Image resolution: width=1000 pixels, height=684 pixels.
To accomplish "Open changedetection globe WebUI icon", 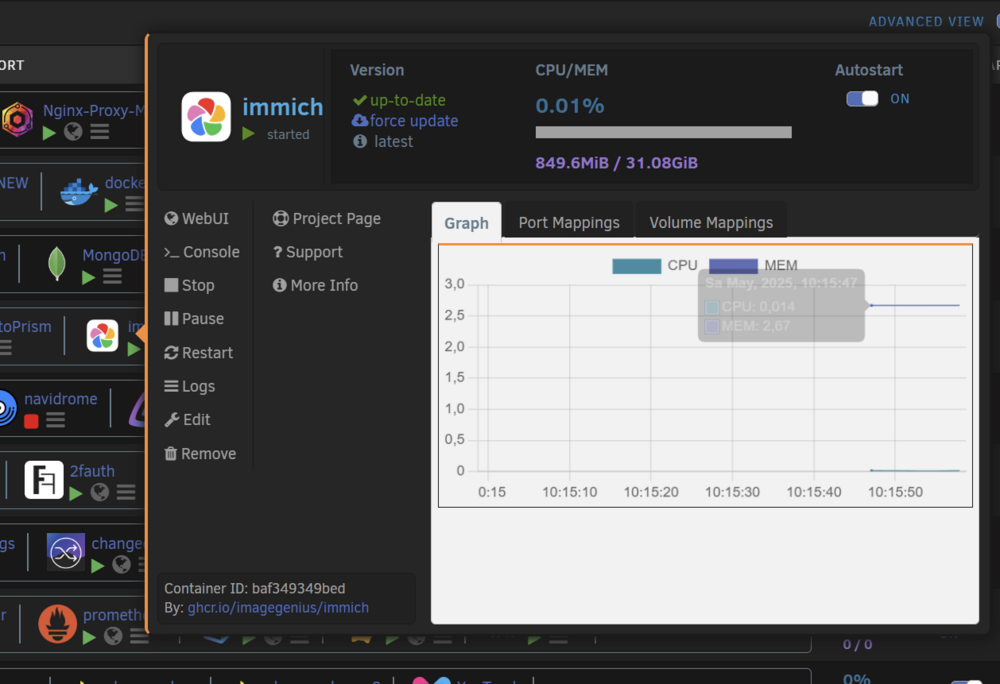I will click(121, 565).
